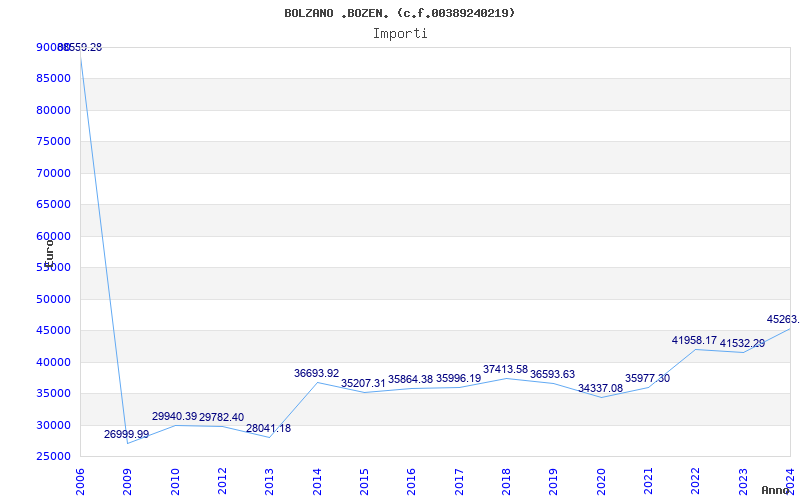Screen dimensions: 800x500
Task: Select the x-axis year 2015
Action: click(364, 482)
